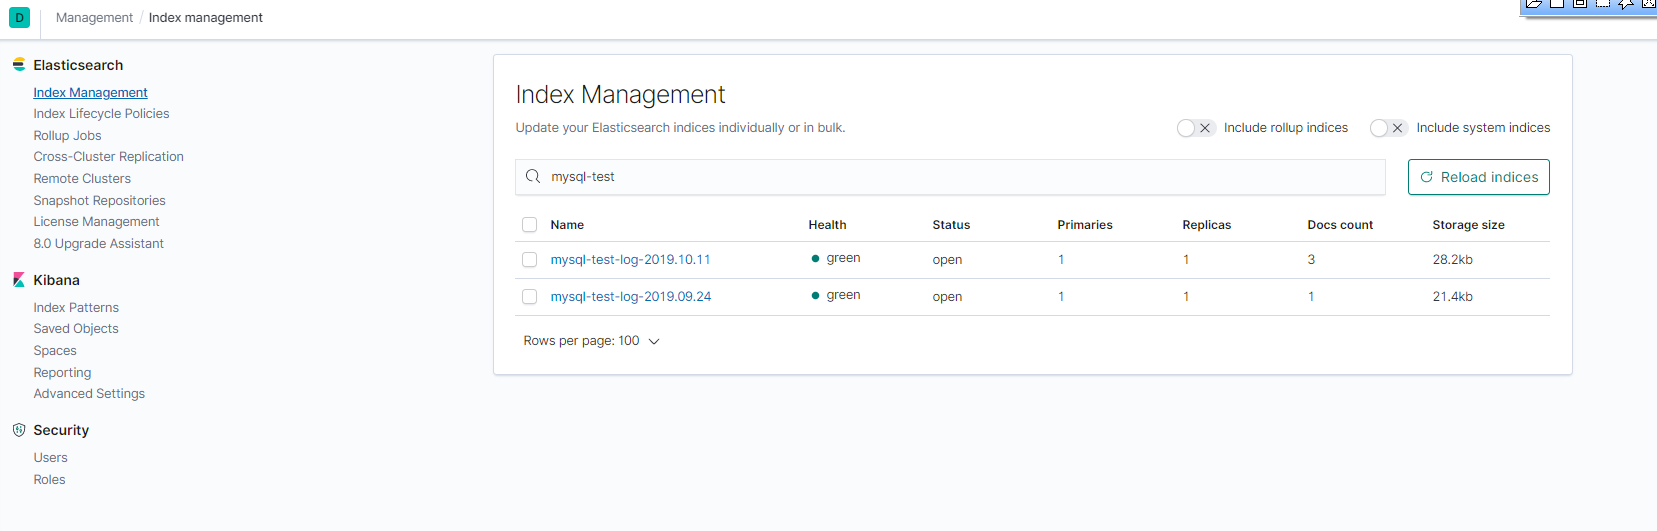Open Index Lifecycle Policies
1657x531 pixels.
click(x=101, y=114)
